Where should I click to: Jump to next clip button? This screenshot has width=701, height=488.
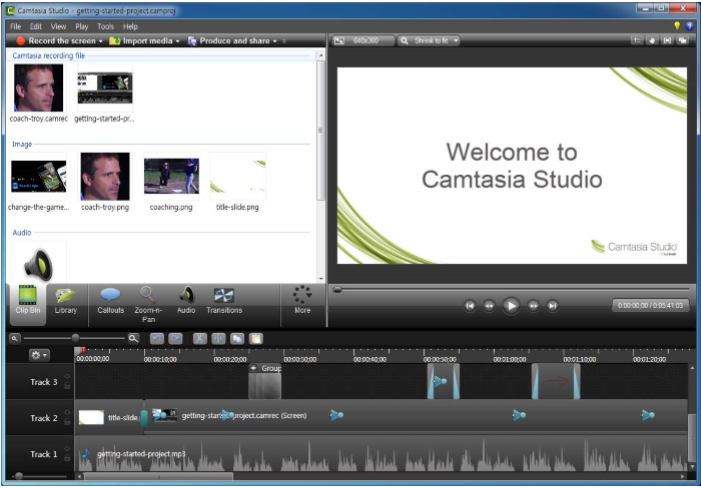click(553, 306)
